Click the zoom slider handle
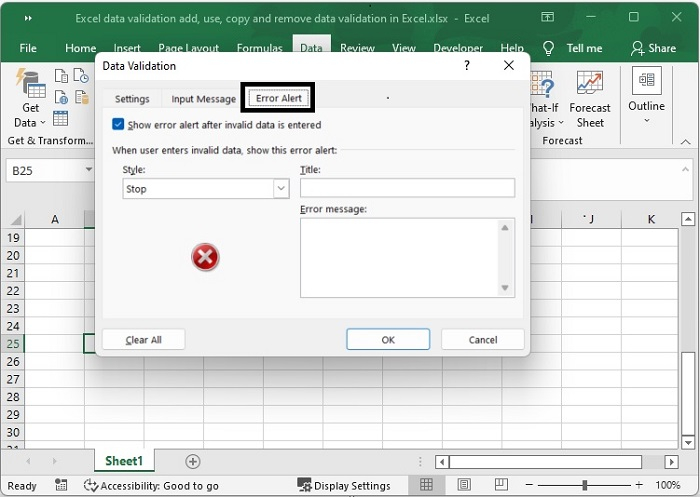The height and width of the screenshot is (497, 700). (x=584, y=484)
